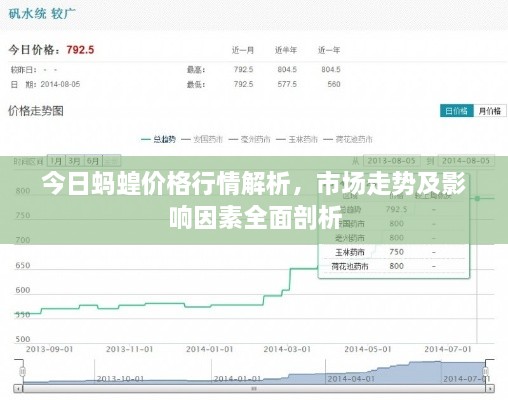Click the horizontal scrollbar thumb grip
Viewport: 508px width, 400px height.
point(254,389)
